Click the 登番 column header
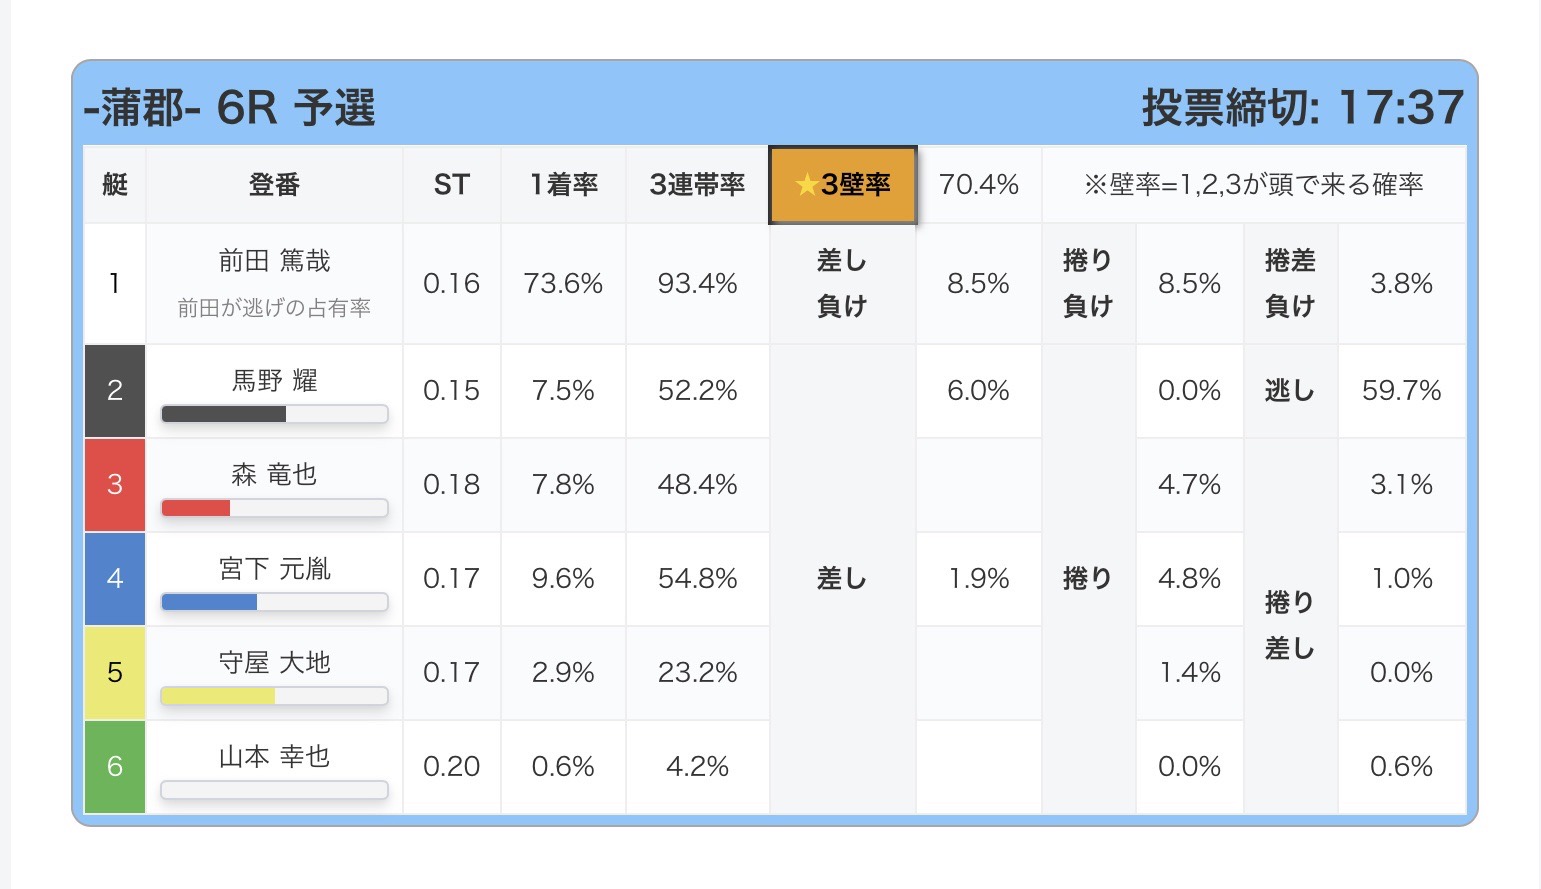1541x889 pixels. coord(274,185)
